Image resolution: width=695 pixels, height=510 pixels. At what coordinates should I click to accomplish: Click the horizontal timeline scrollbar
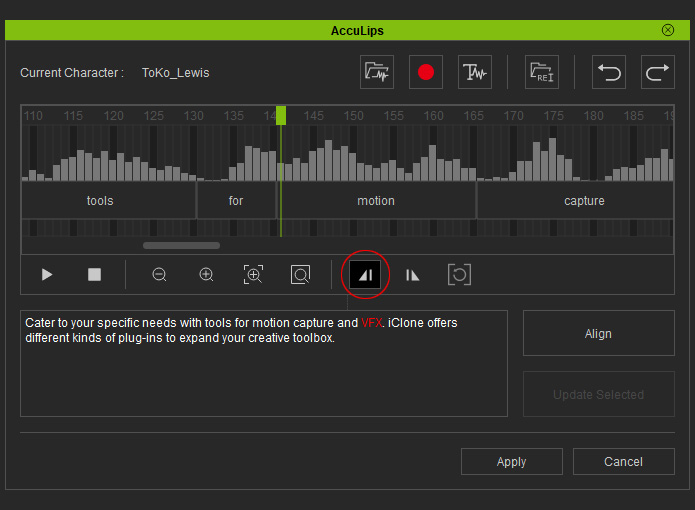click(x=181, y=245)
